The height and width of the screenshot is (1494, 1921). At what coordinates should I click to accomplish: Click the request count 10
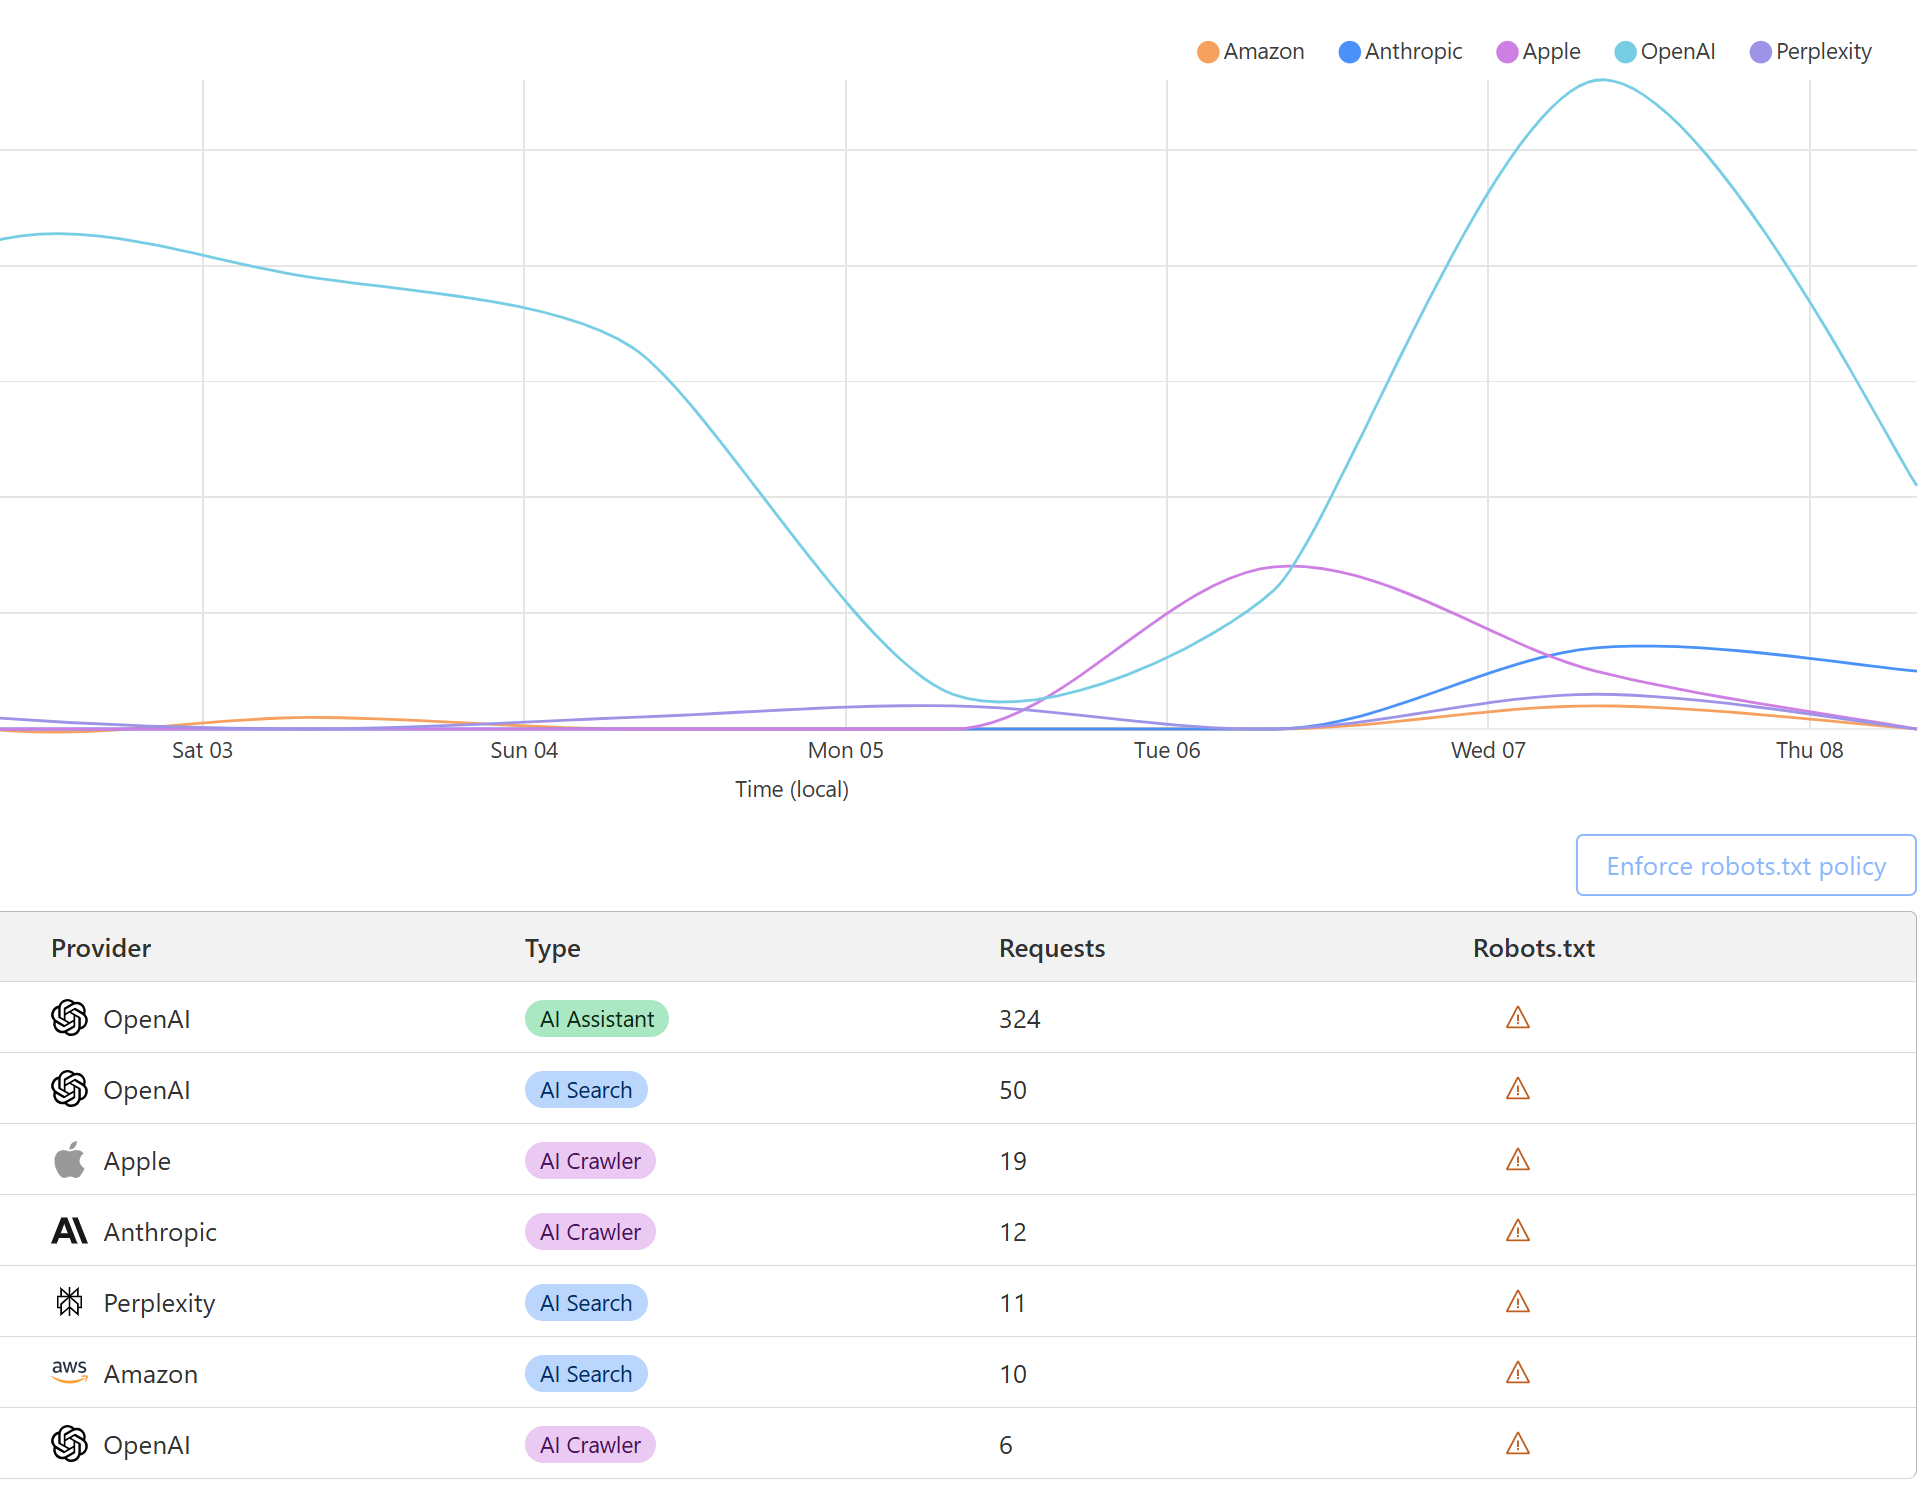point(1013,1374)
